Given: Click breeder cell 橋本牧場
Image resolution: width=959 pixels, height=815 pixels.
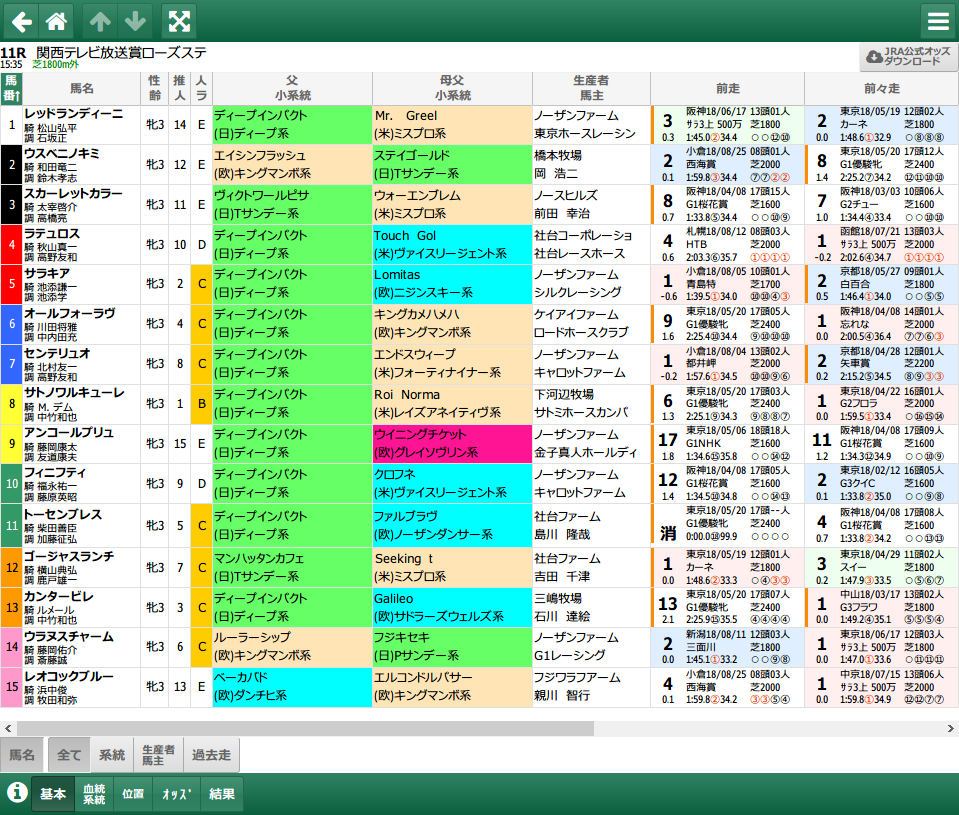Looking at the screenshot, I should [591, 164].
